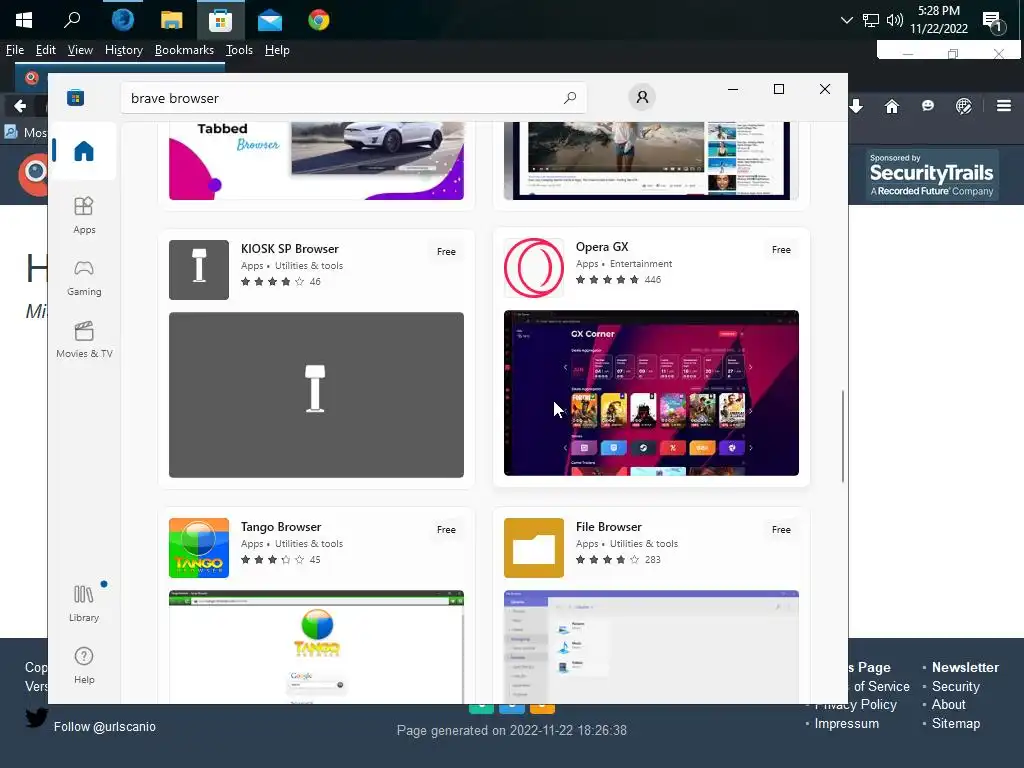Click the chat smiley icon in browser toolbar
This screenshot has height=768, width=1024.
click(x=927, y=106)
